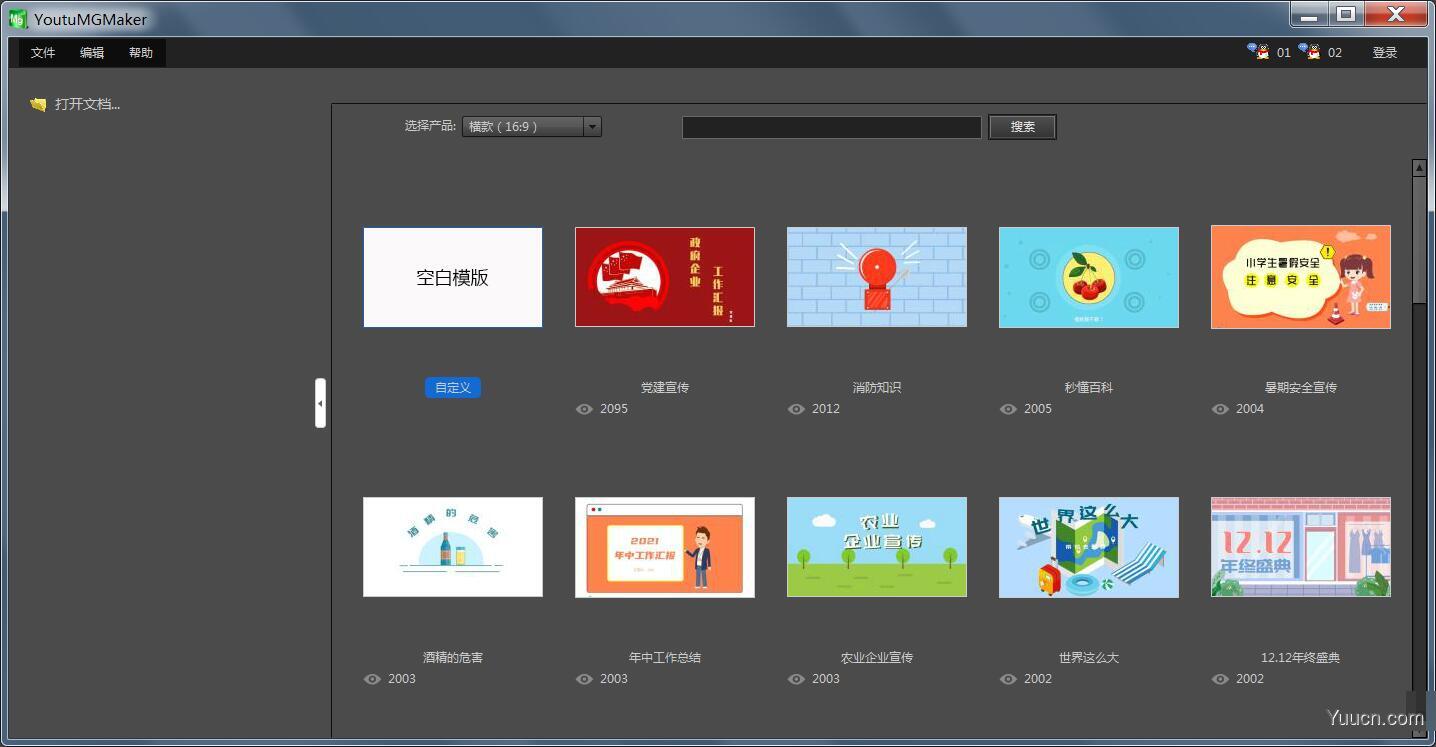This screenshot has width=1436, height=747.
Task: Click inside the search input field
Action: (x=831, y=126)
